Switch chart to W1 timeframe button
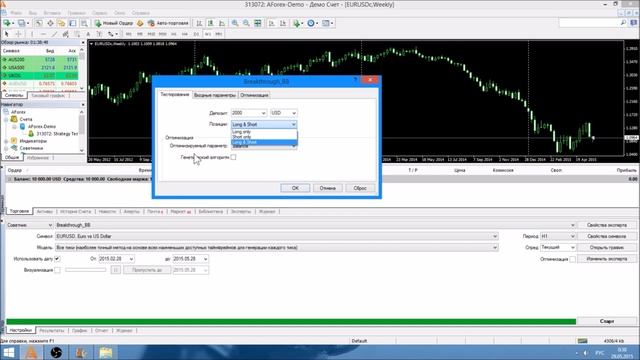 208,34
